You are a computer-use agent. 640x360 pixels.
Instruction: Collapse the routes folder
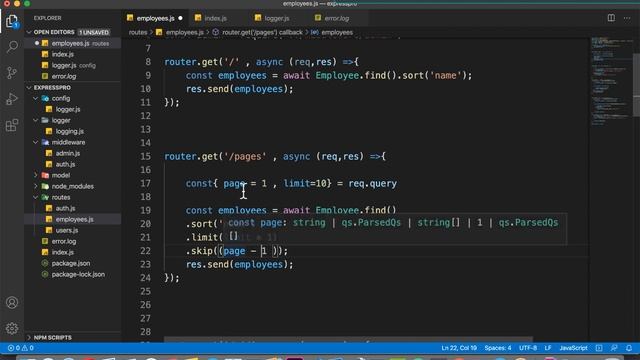point(36,197)
